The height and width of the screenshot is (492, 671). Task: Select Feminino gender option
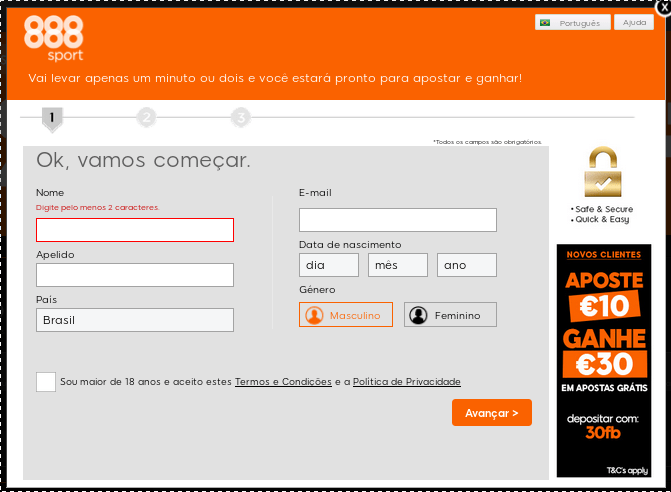pos(450,315)
